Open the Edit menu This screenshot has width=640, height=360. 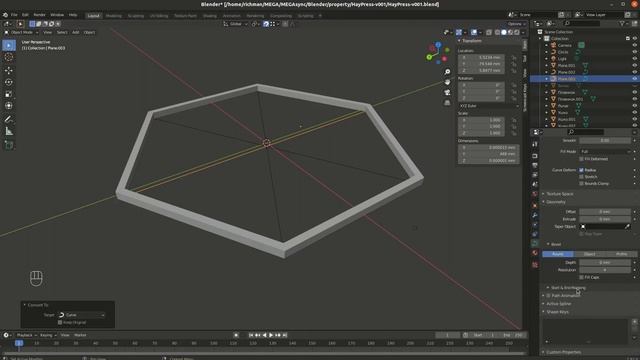[25, 15]
